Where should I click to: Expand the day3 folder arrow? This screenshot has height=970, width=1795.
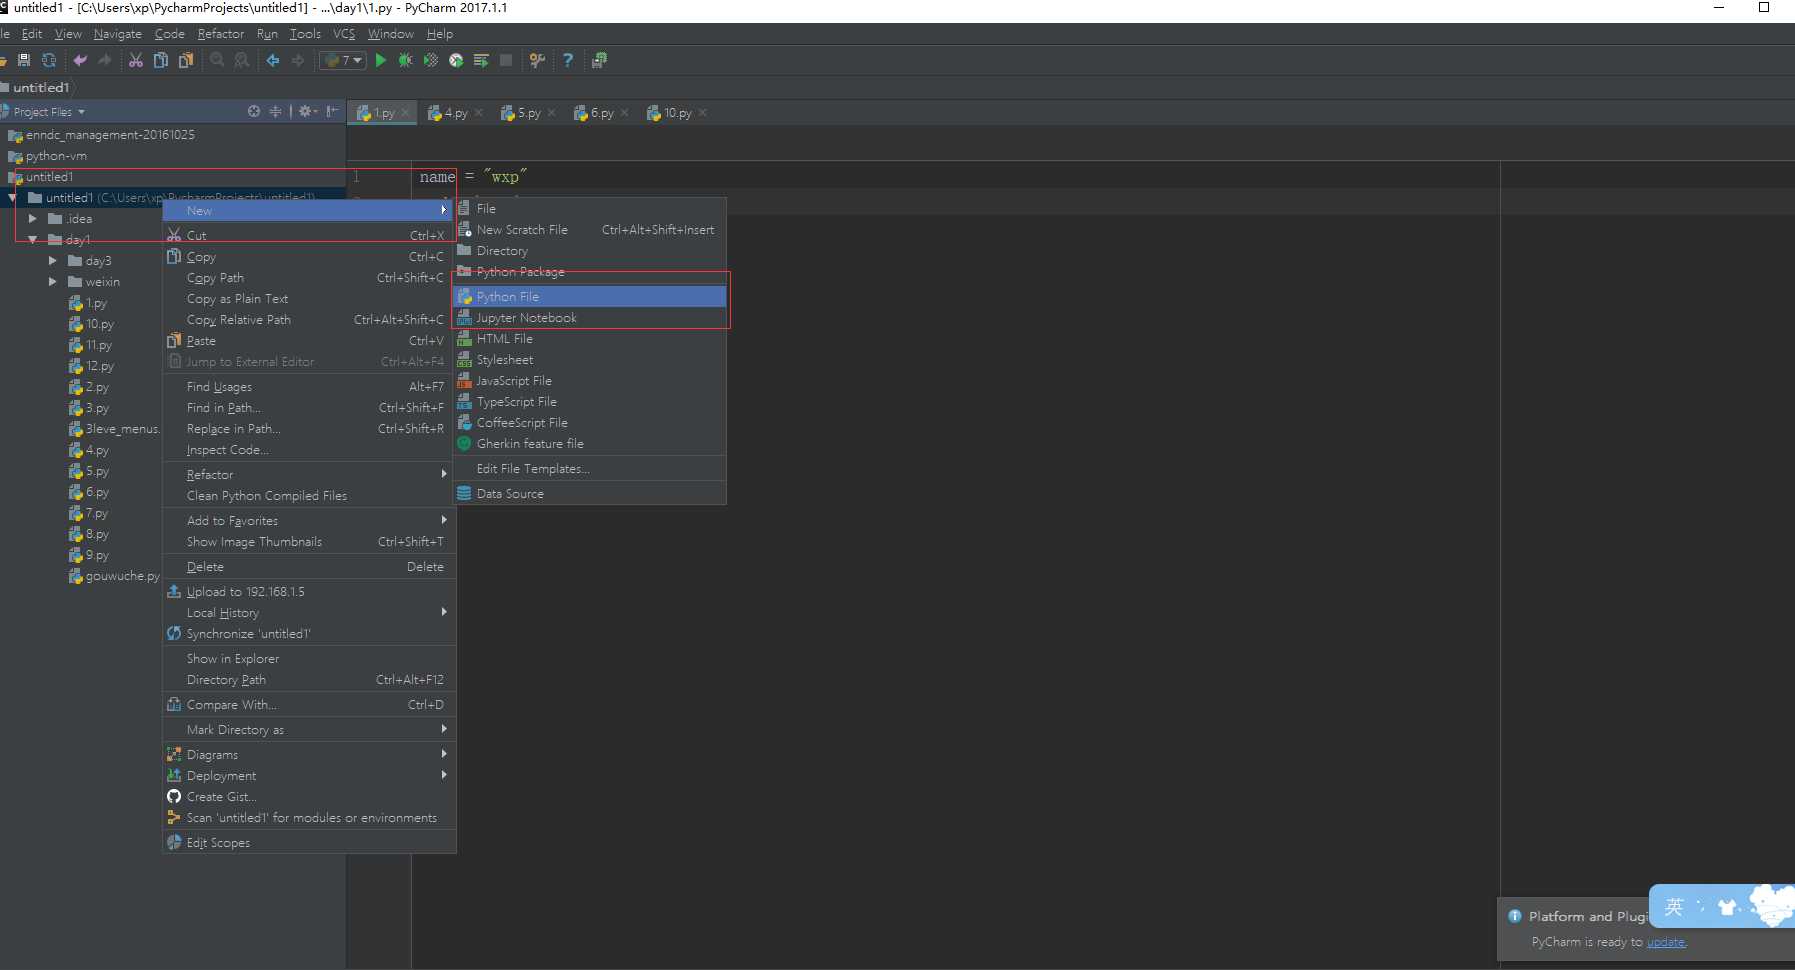pos(53,260)
